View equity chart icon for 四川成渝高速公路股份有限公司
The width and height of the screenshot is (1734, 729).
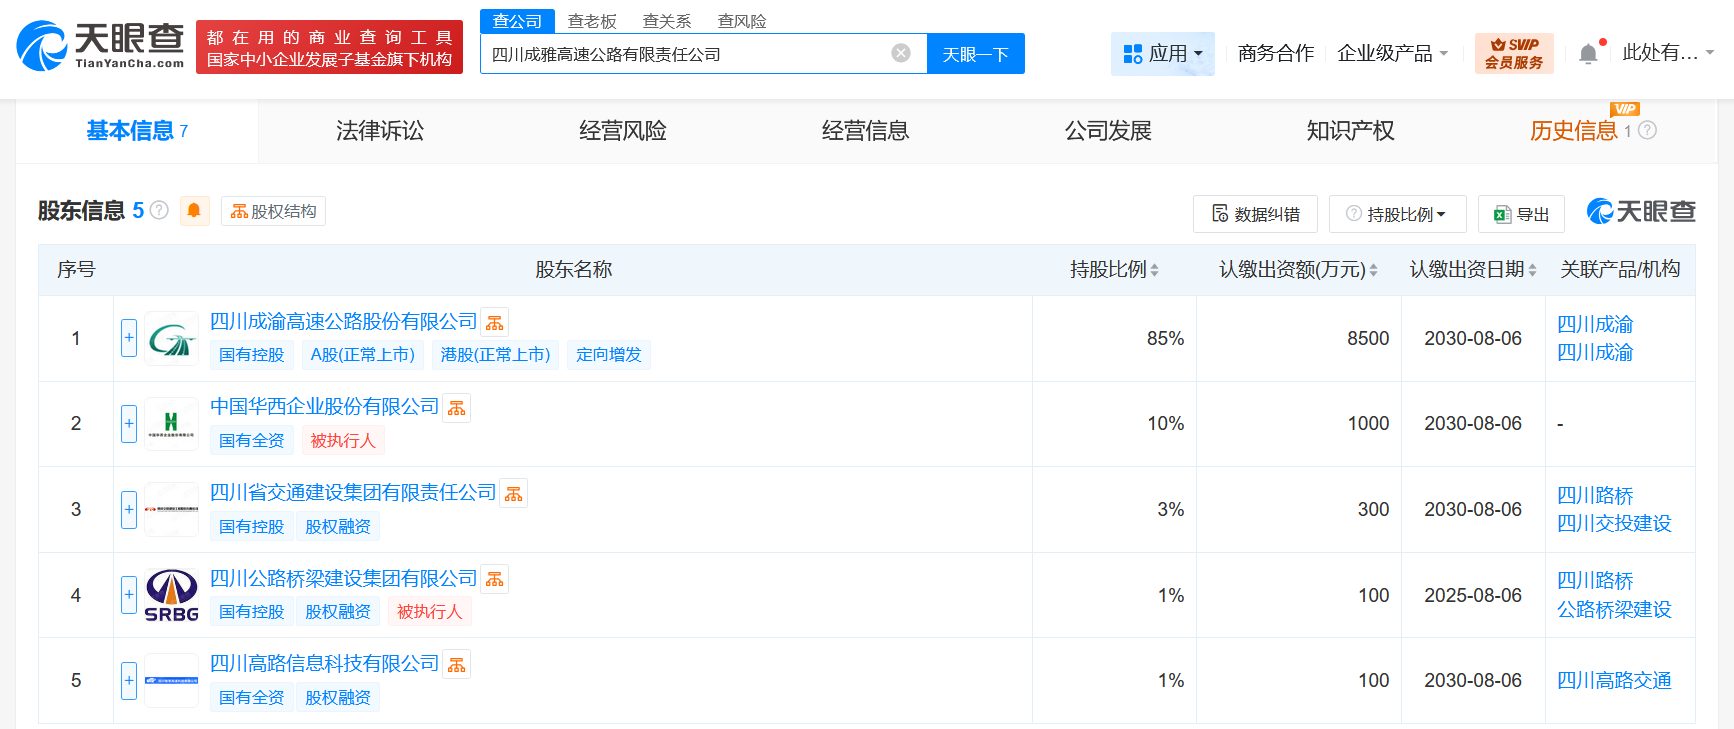click(495, 322)
